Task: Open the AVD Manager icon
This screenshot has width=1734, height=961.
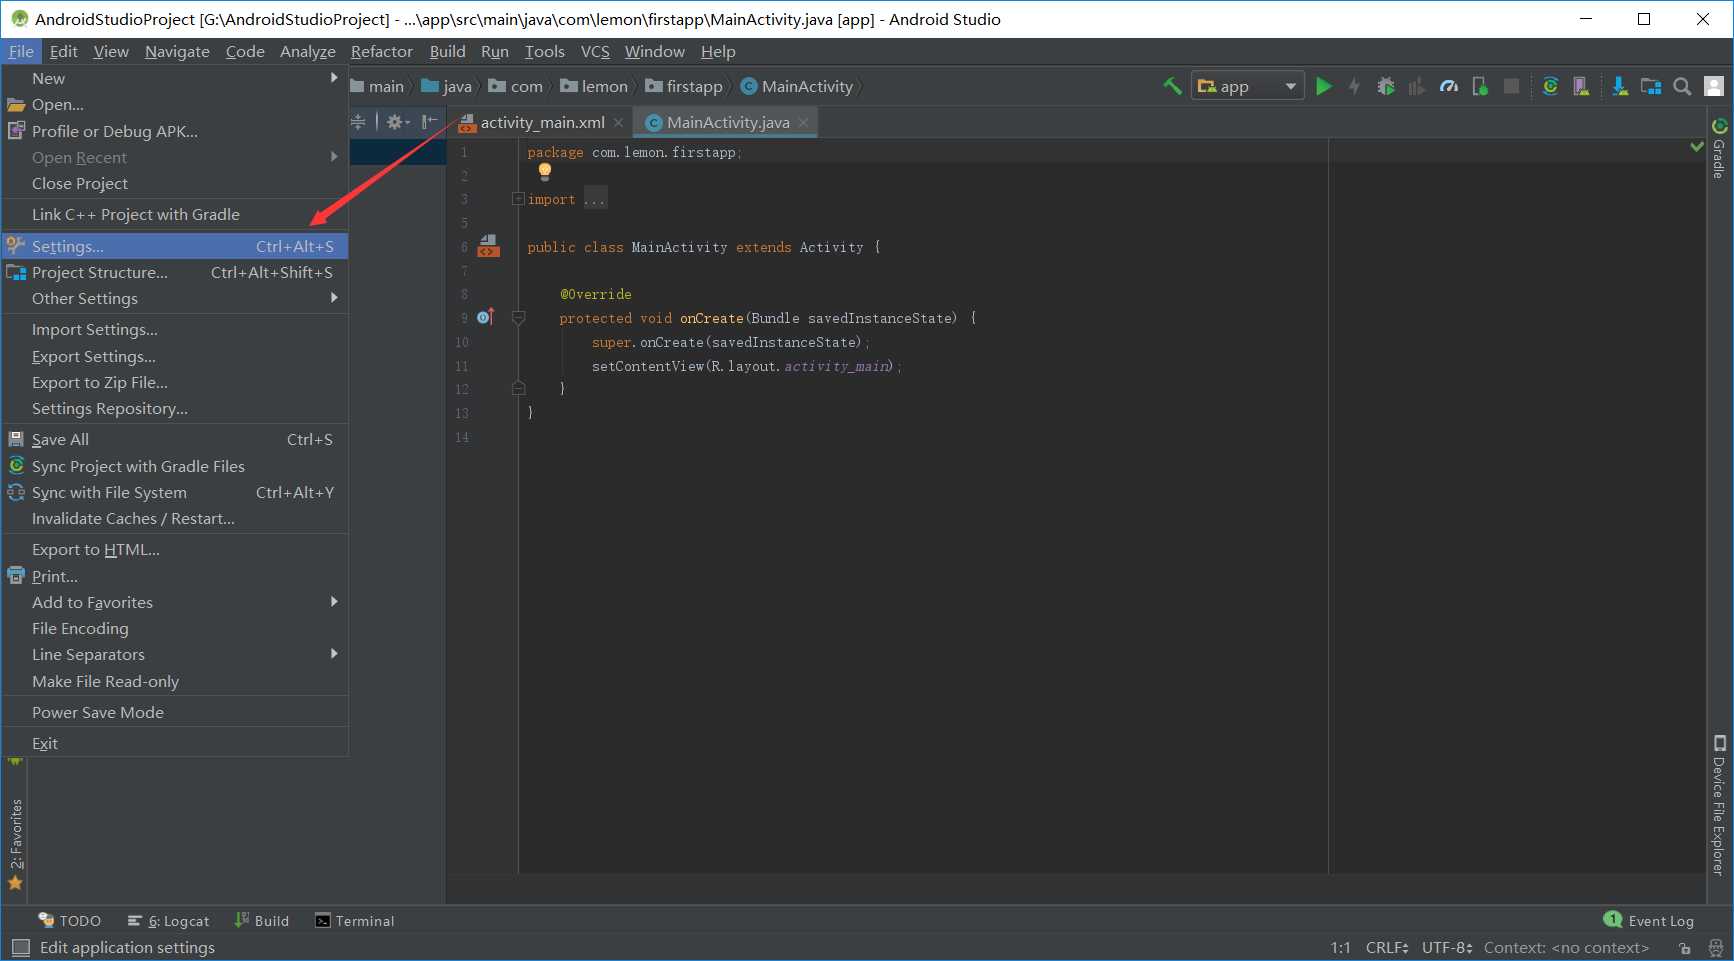Action: pos(1581,86)
